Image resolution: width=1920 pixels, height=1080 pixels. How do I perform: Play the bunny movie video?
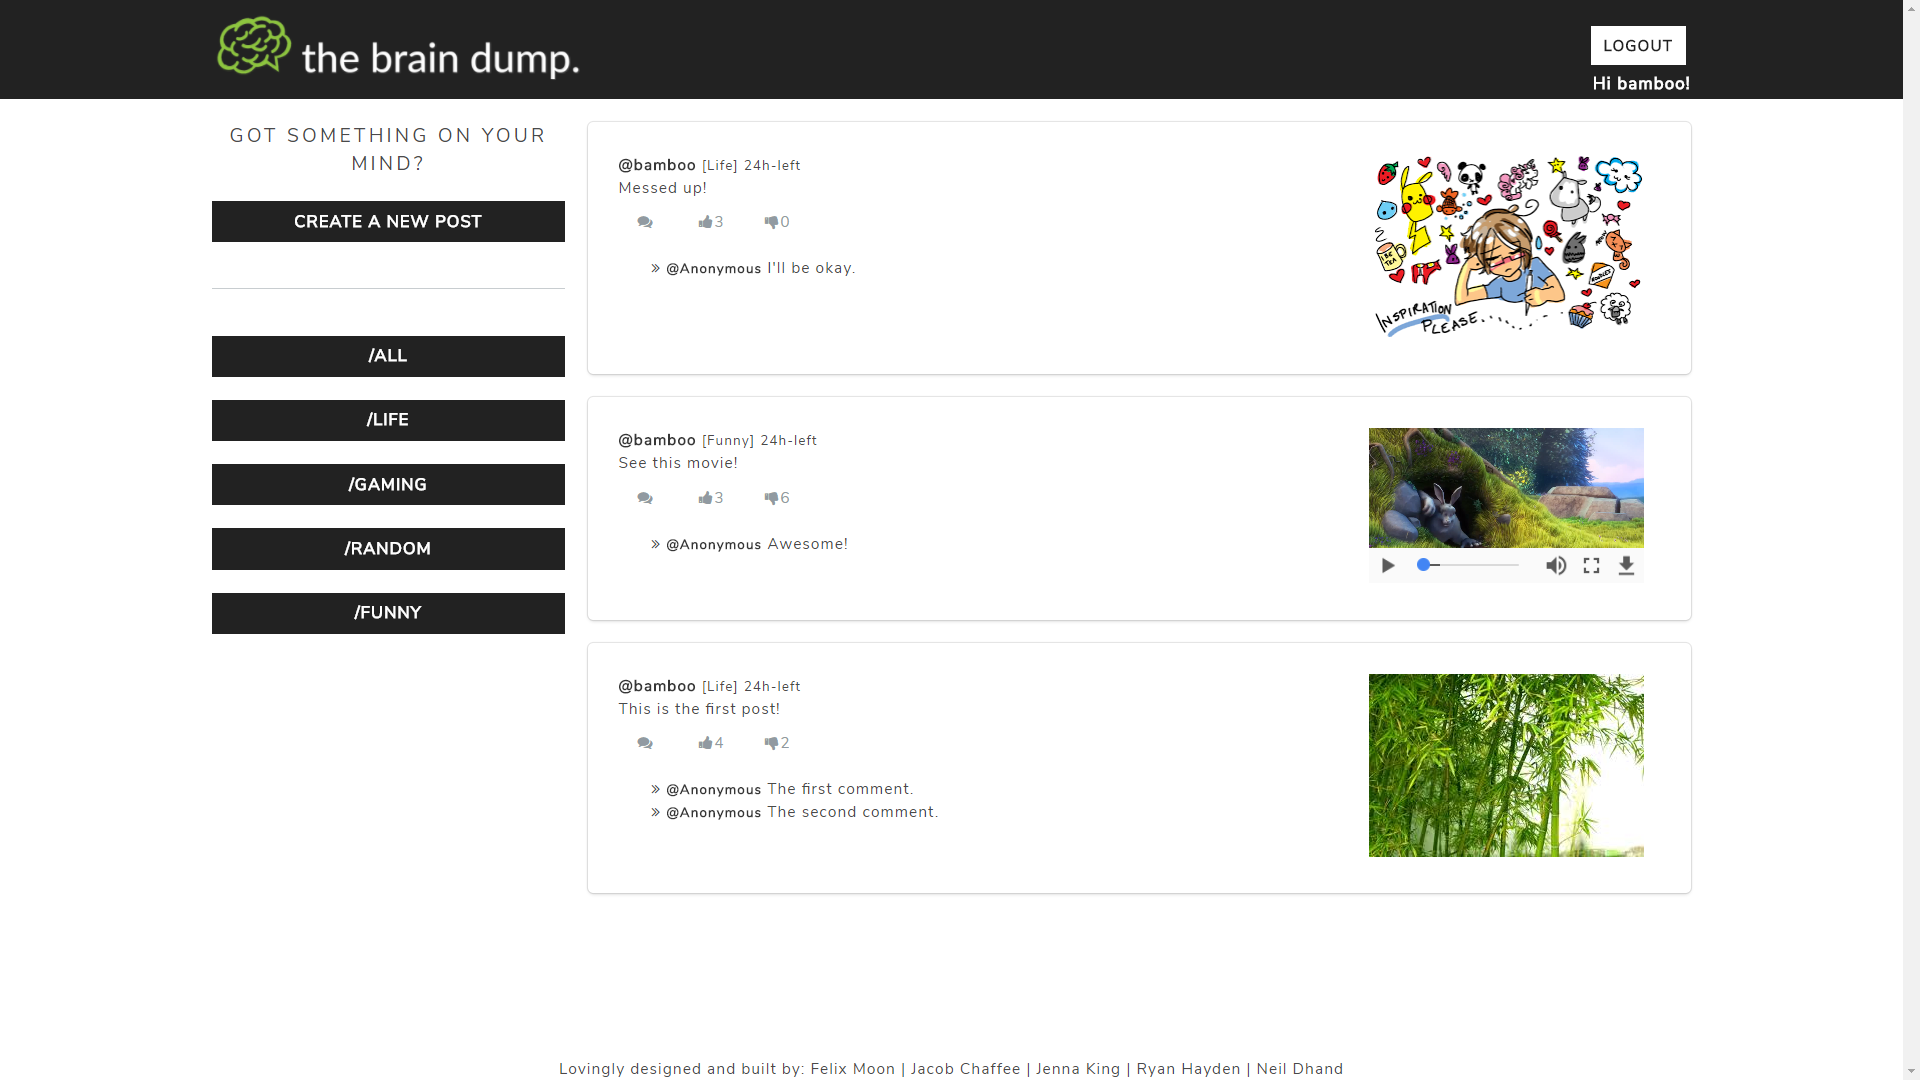click(x=1388, y=566)
